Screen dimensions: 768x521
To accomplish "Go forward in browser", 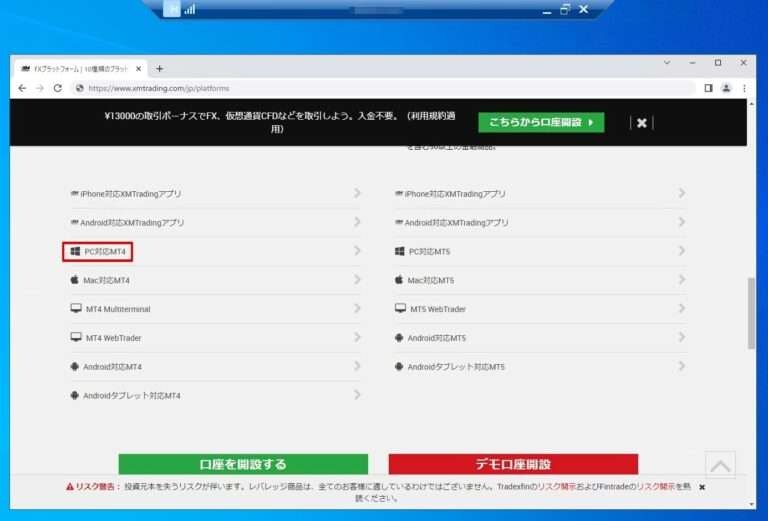I will coord(40,88).
